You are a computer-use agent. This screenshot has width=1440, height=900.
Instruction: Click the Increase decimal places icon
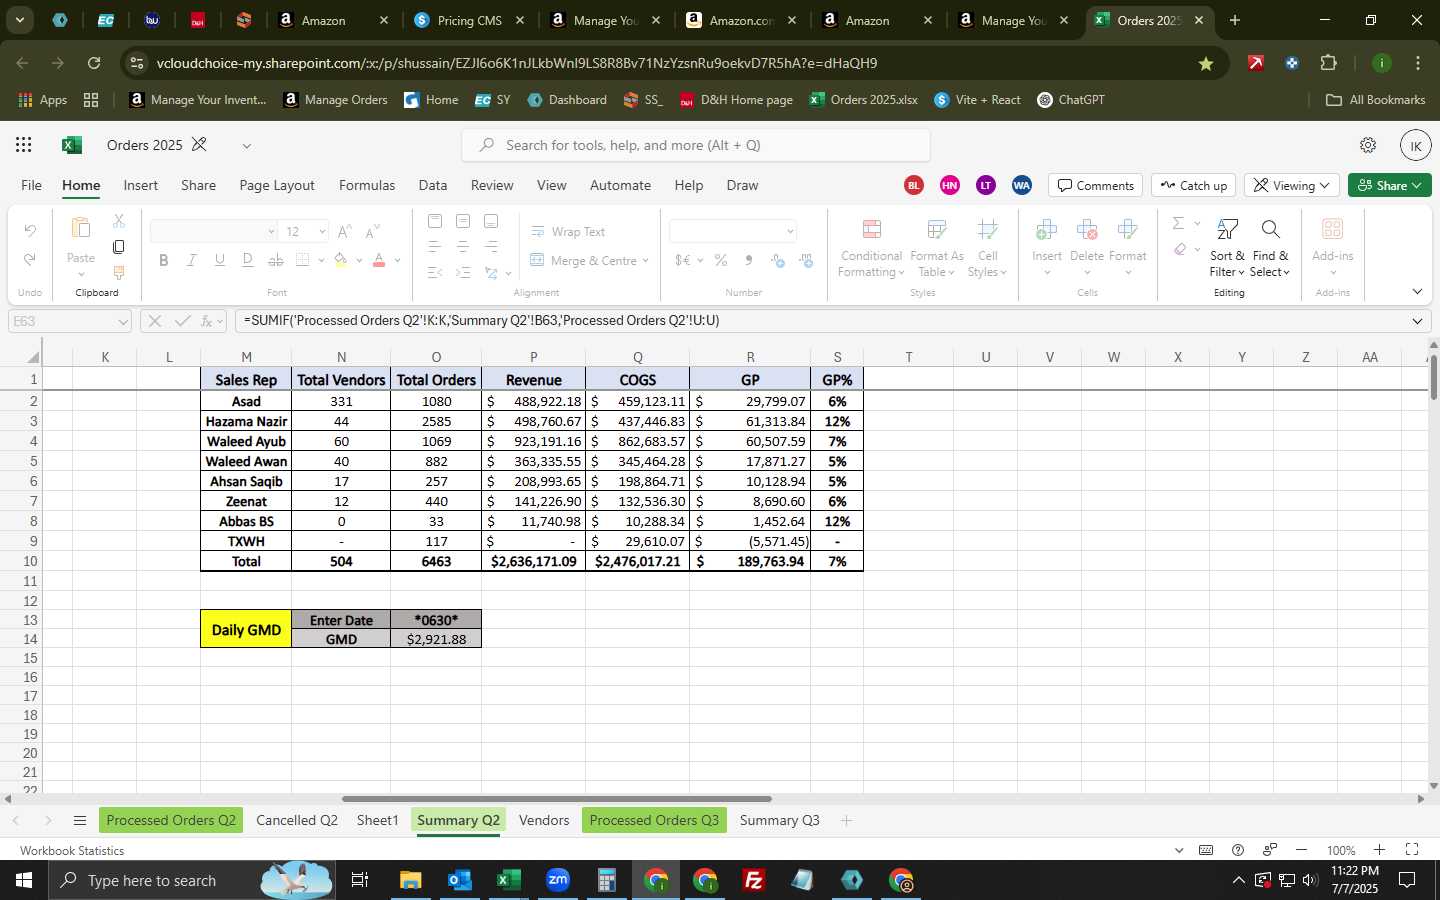pyautogui.click(x=778, y=260)
